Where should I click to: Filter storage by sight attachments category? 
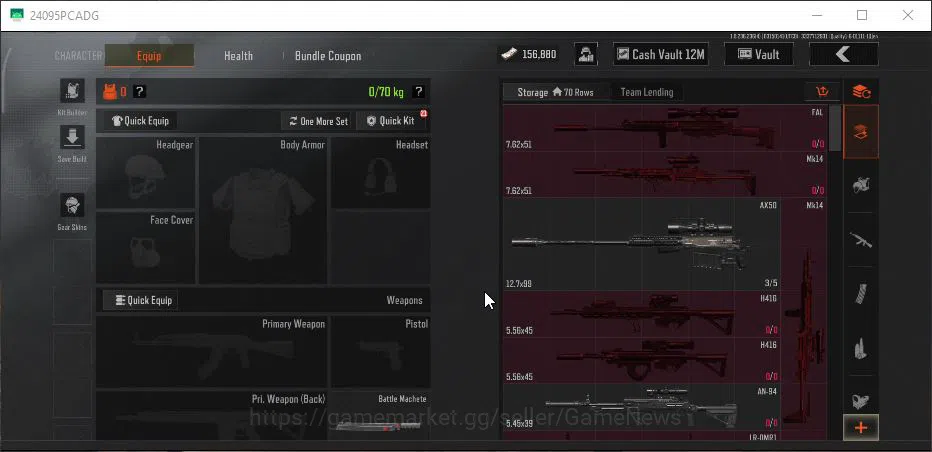click(x=861, y=400)
